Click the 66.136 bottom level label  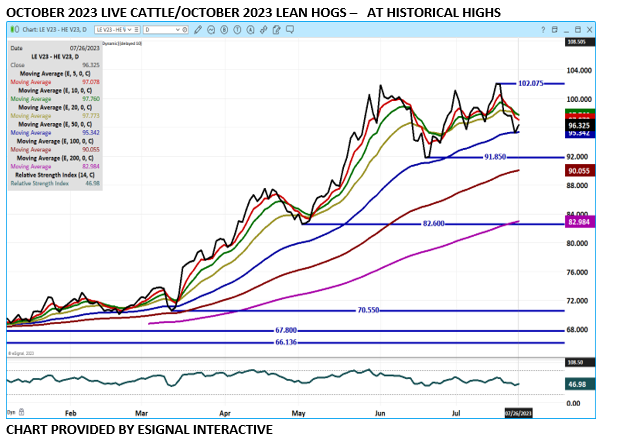pos(287,342)
